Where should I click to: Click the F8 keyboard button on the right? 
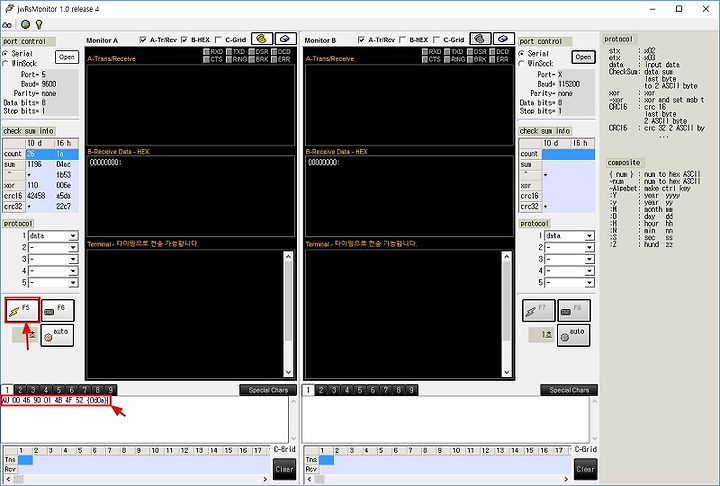pos(574,311)
